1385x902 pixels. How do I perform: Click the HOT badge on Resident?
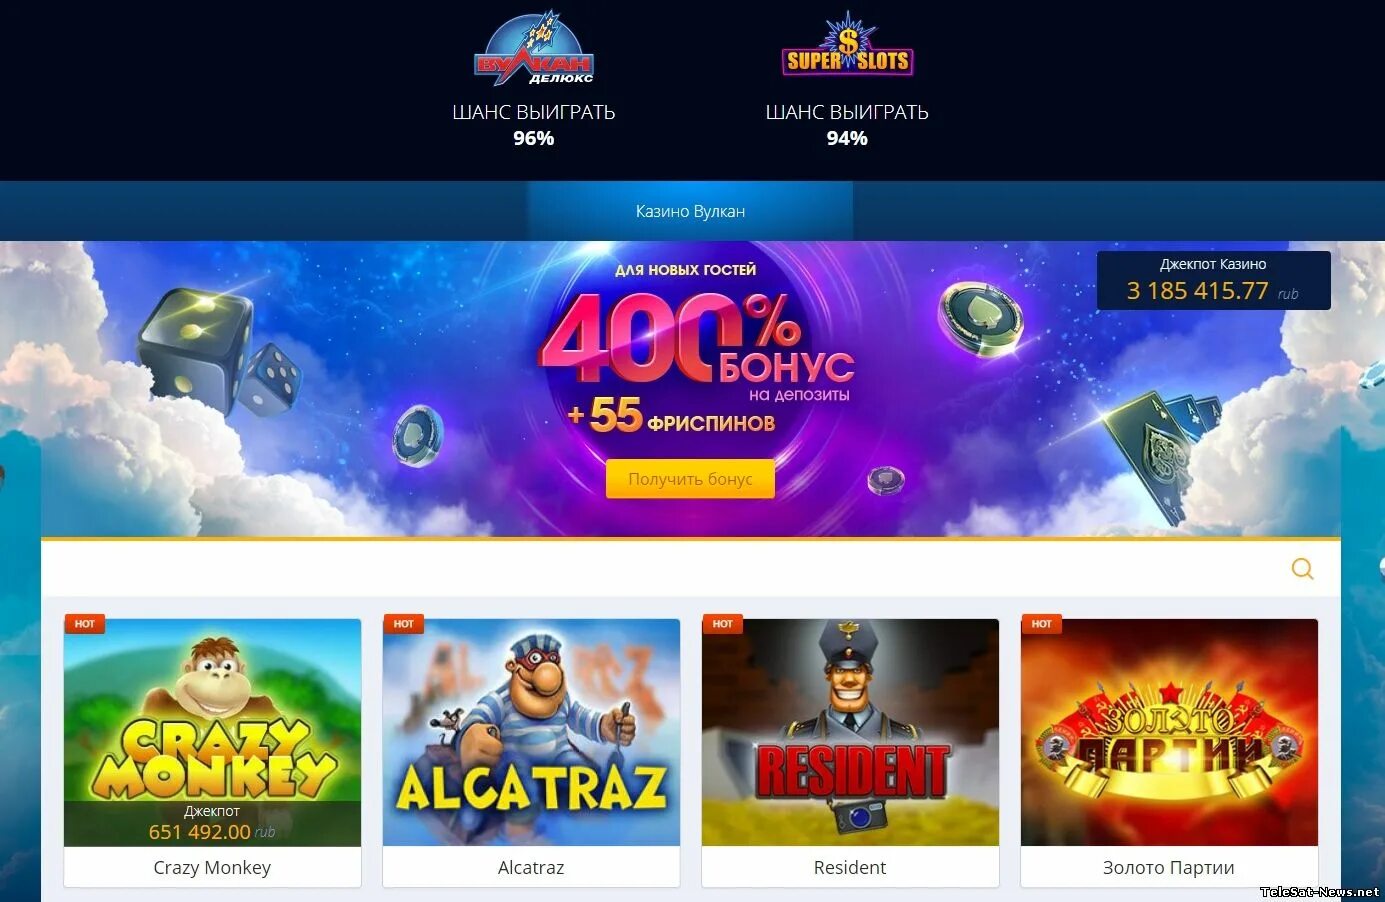click(722, 624)
